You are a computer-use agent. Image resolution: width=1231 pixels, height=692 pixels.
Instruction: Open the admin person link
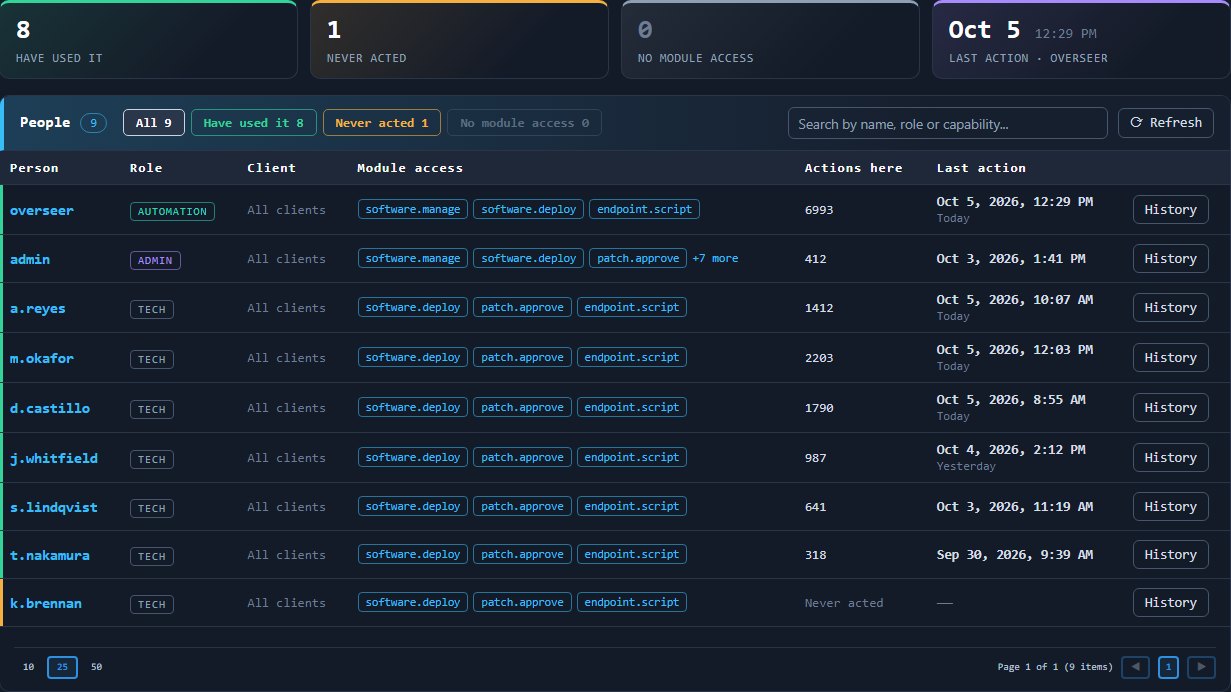tap(30, 259)
